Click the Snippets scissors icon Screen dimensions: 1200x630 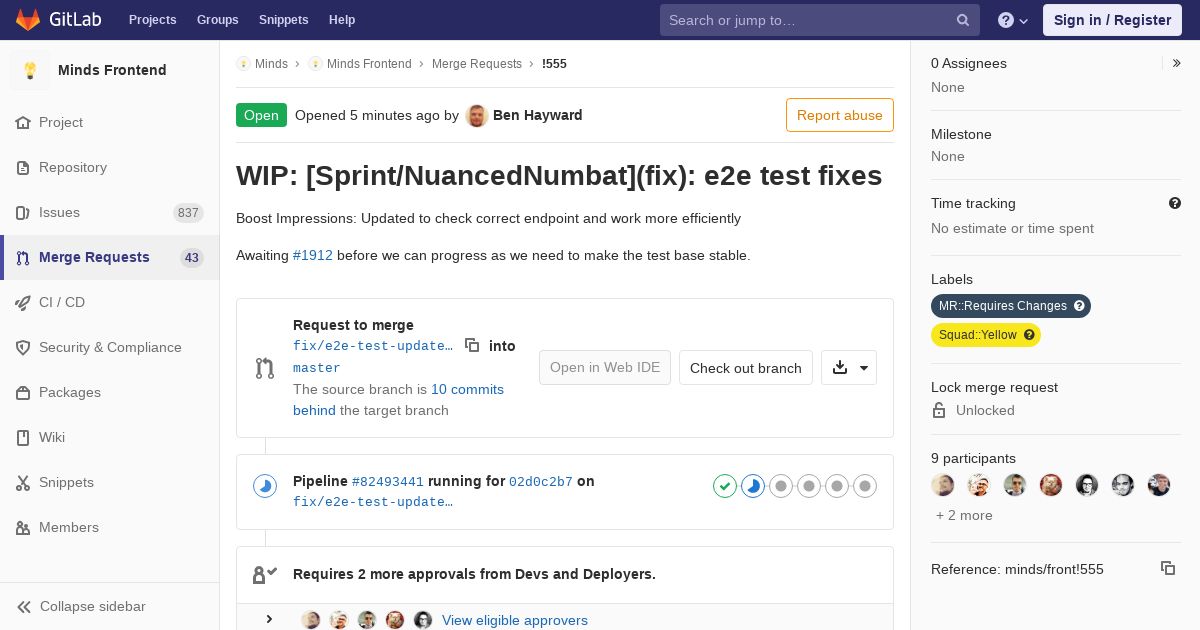point(23,482)
